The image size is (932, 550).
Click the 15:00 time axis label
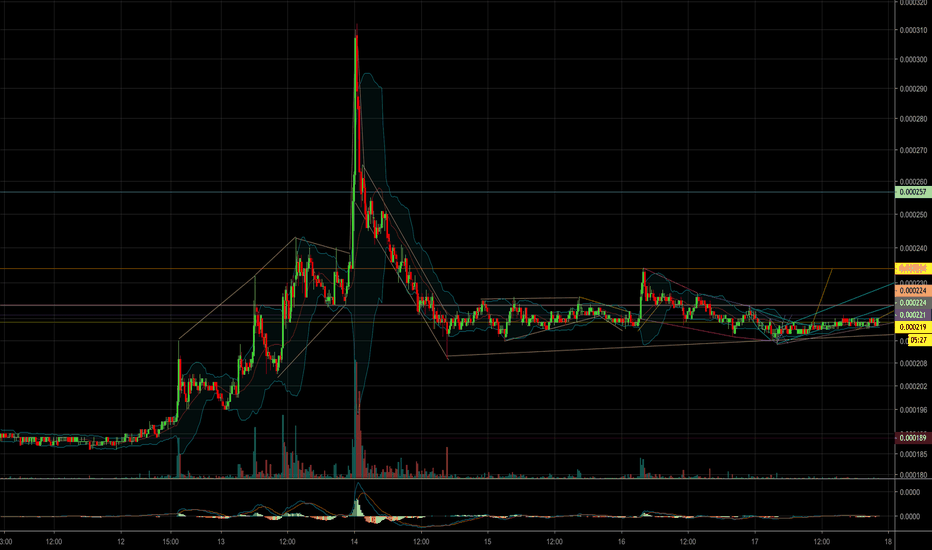(x=171, y=542)
